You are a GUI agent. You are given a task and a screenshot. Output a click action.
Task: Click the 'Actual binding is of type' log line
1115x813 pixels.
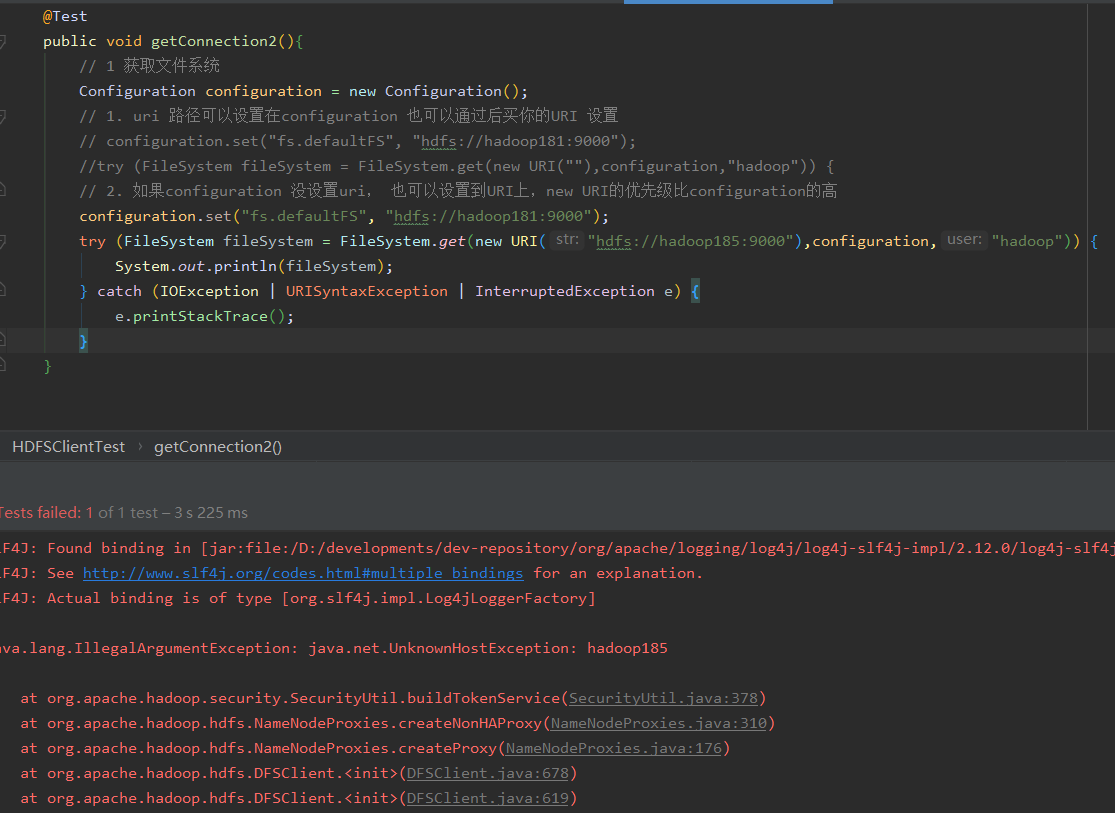pos(297,598)
